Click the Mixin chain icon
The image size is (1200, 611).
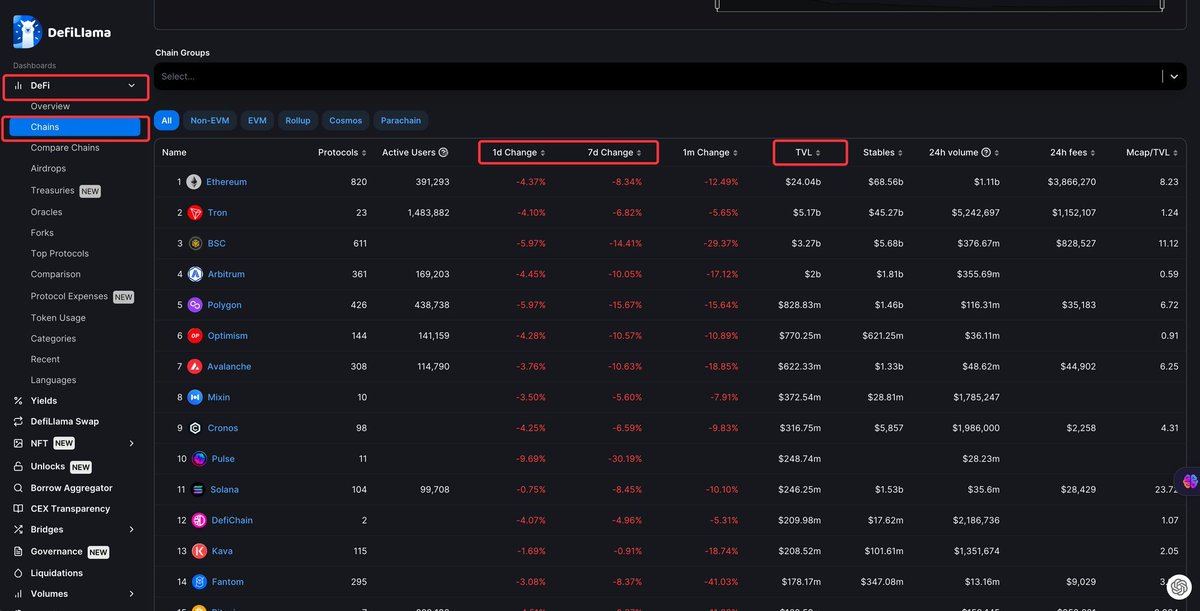pyautogui.click(x=194, y=397)
